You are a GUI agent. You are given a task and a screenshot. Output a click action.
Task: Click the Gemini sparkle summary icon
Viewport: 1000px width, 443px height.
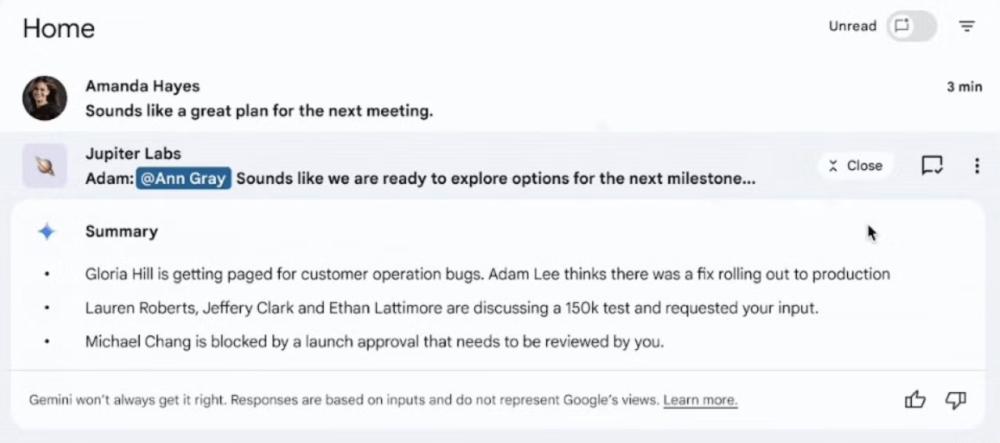point(47,232)
